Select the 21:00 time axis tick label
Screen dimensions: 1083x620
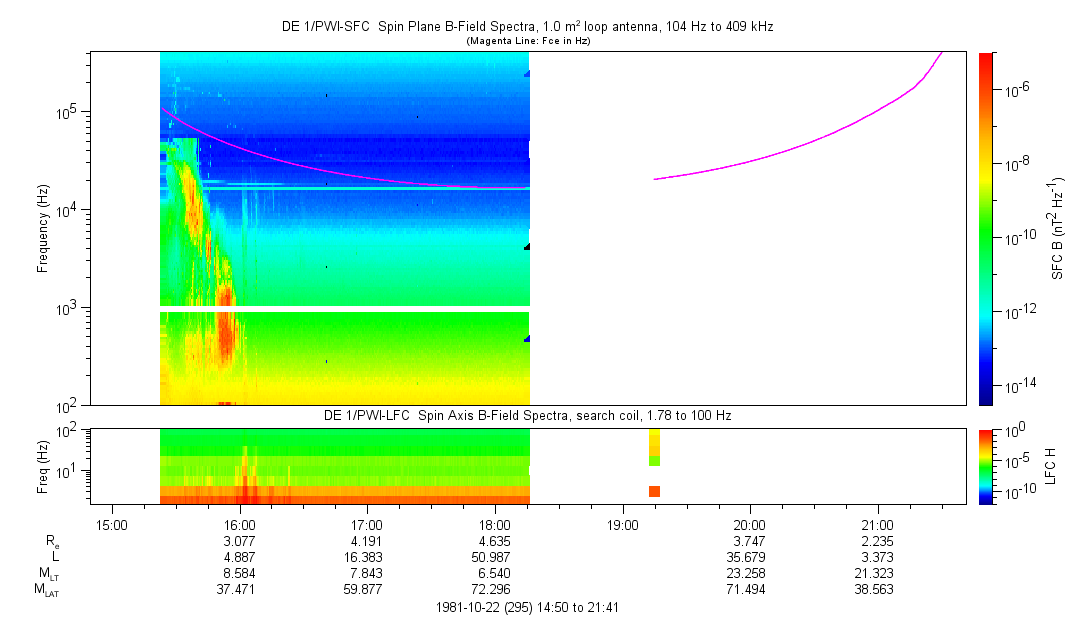(x=877, y=524)
